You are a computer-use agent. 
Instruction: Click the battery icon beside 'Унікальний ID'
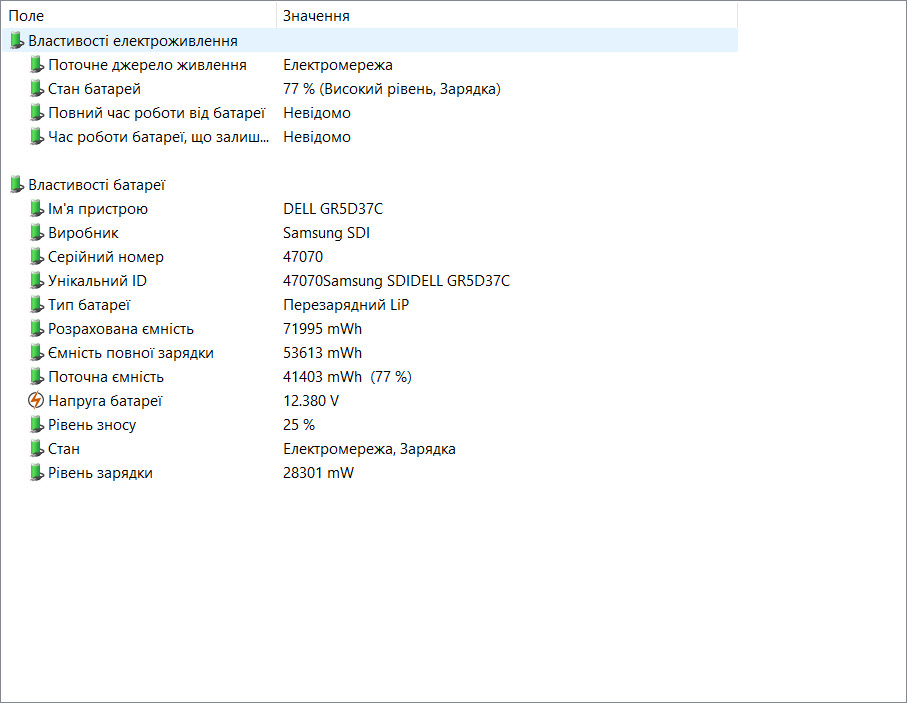[36, 281]
